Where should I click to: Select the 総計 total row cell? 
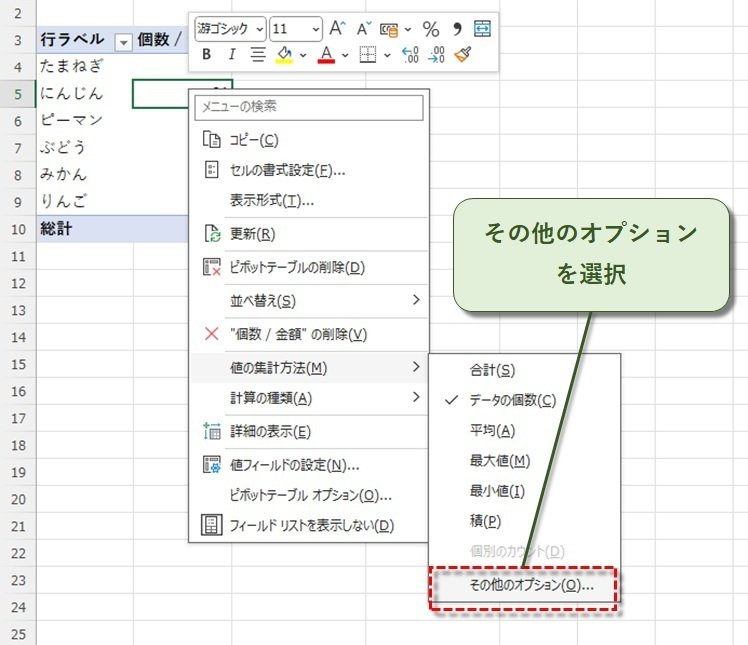(x=84, y=229)
